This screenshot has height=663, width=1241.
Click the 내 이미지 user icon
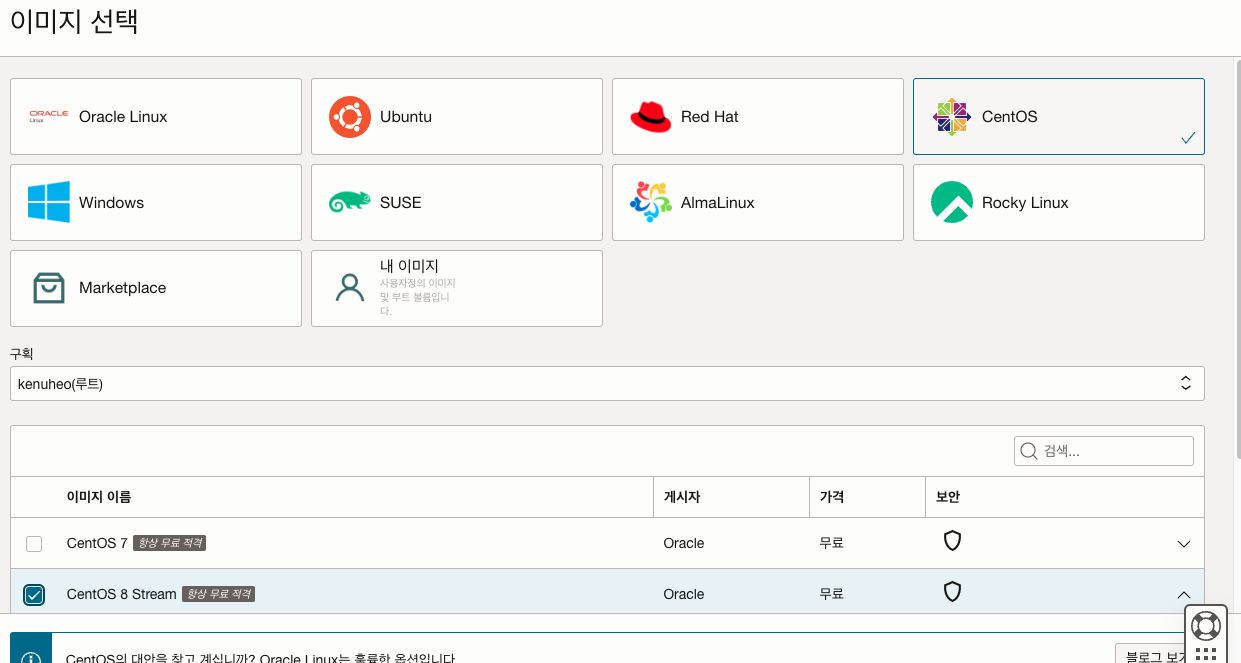pyautogui.click(x=350, y=288)
